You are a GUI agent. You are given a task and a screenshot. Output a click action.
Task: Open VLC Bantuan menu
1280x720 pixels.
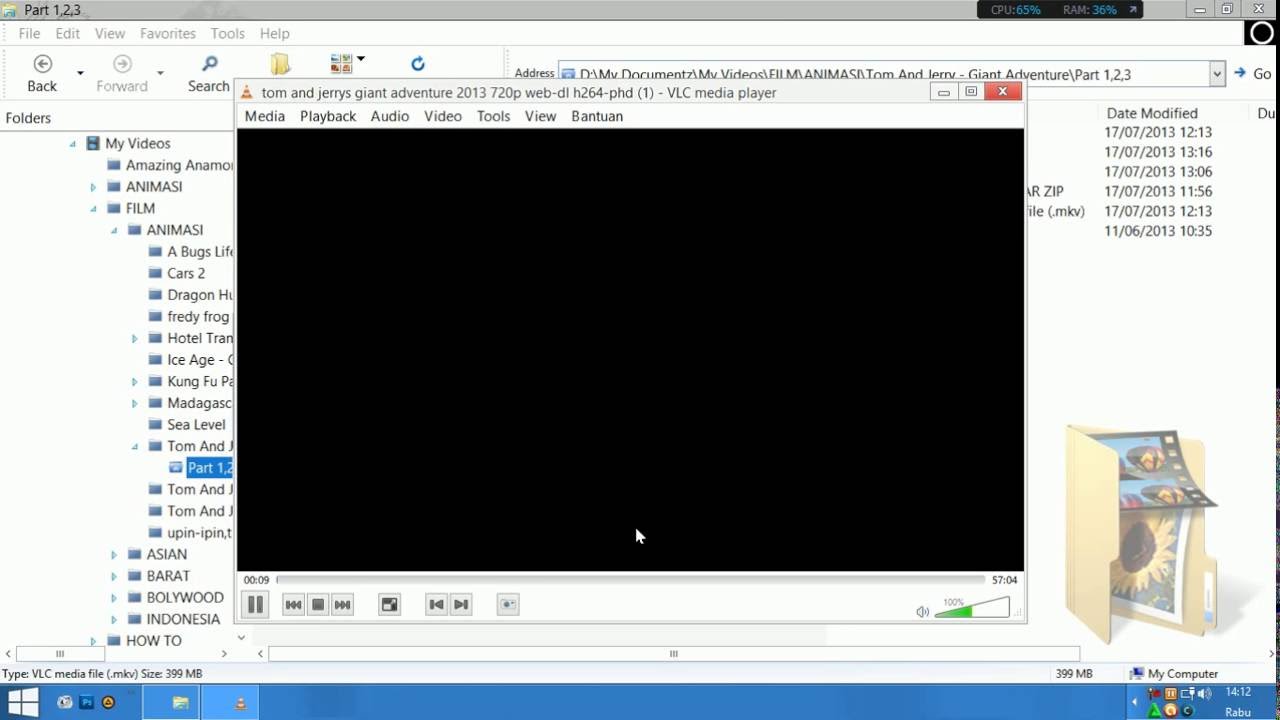point(597,116)
